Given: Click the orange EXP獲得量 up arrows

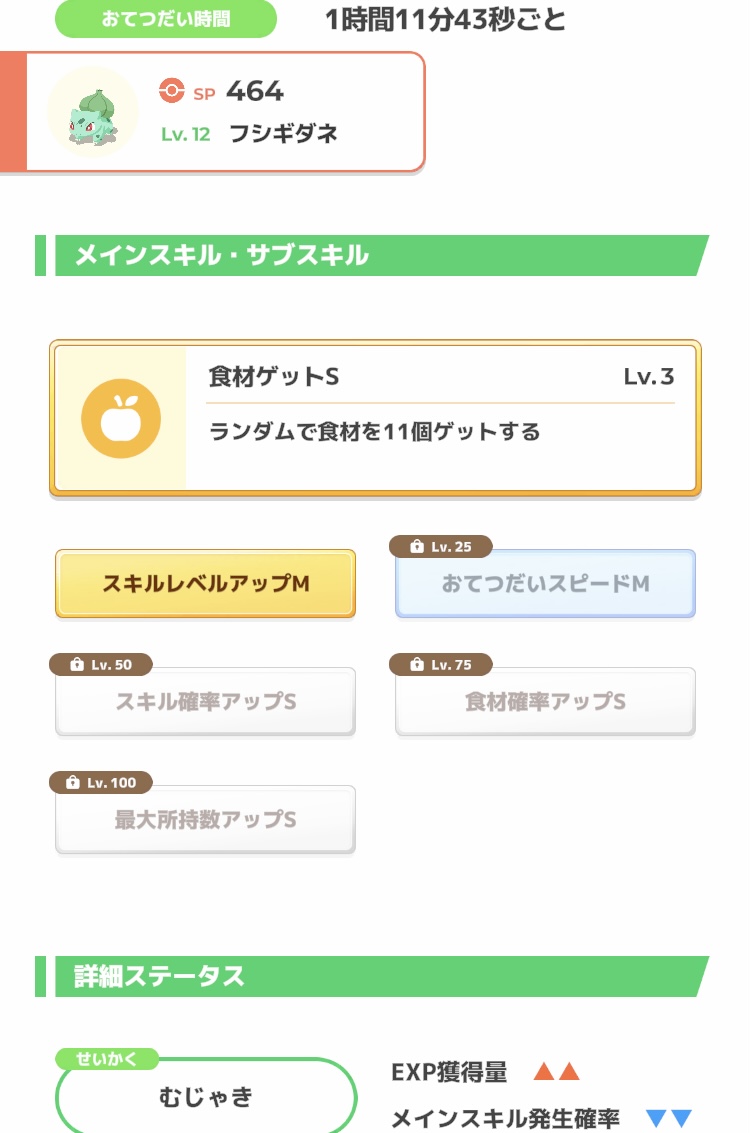Looking at the screenshot, I should (x=557, y=1073).
